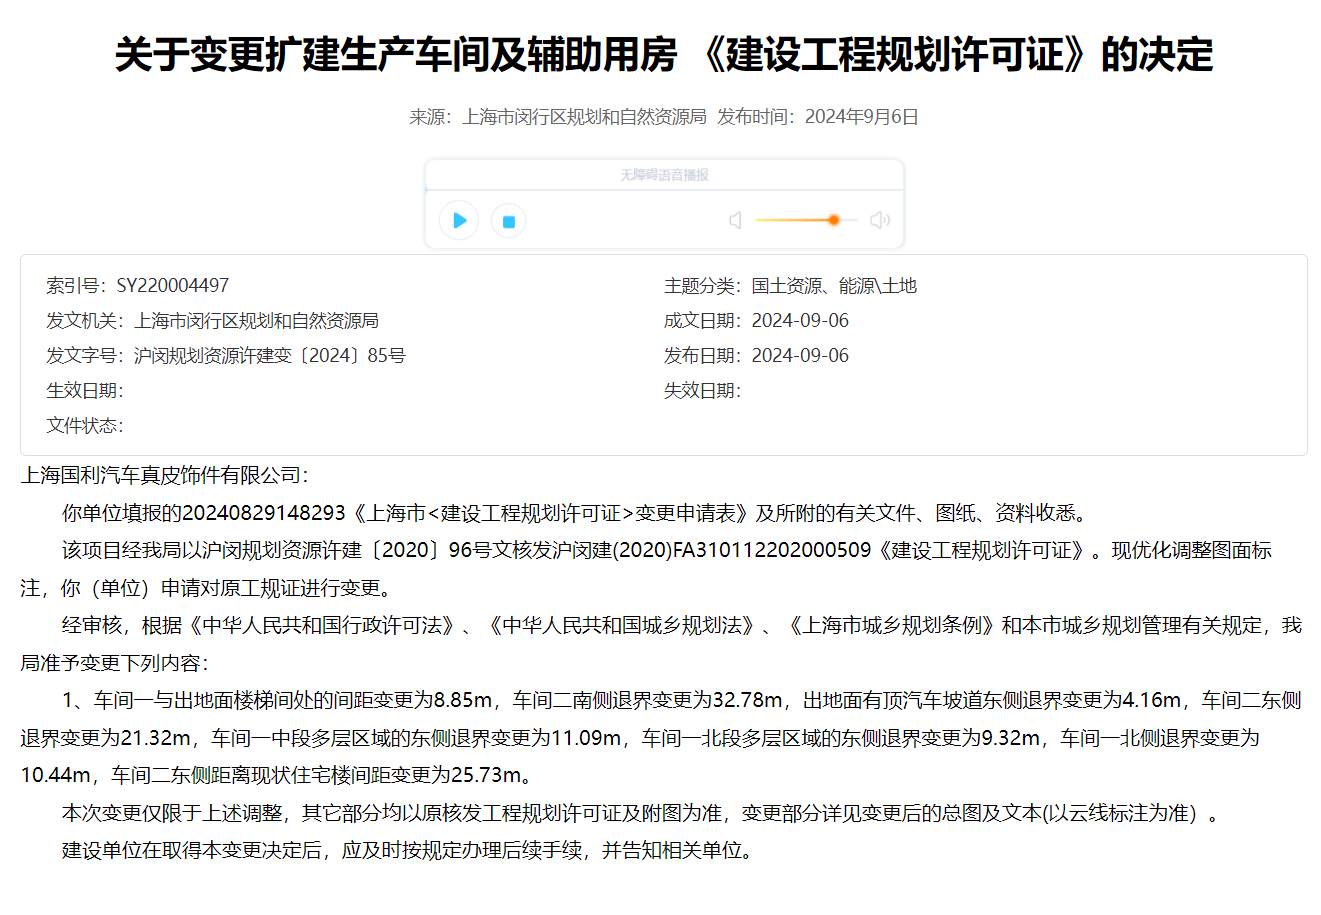The width and height of the screenshot is (1321, 915).
Task: Click the page title about 建设工程规划许可证
Action: coord(664,54)
